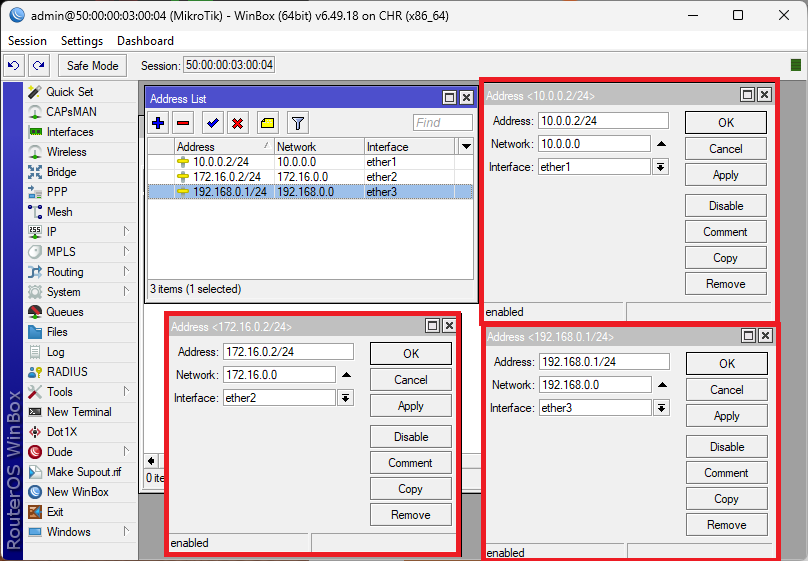Click the blue checkmark Enable icon
Viewport: 808px width, 561px height.
pyautogui.click(x=212, y=123)
